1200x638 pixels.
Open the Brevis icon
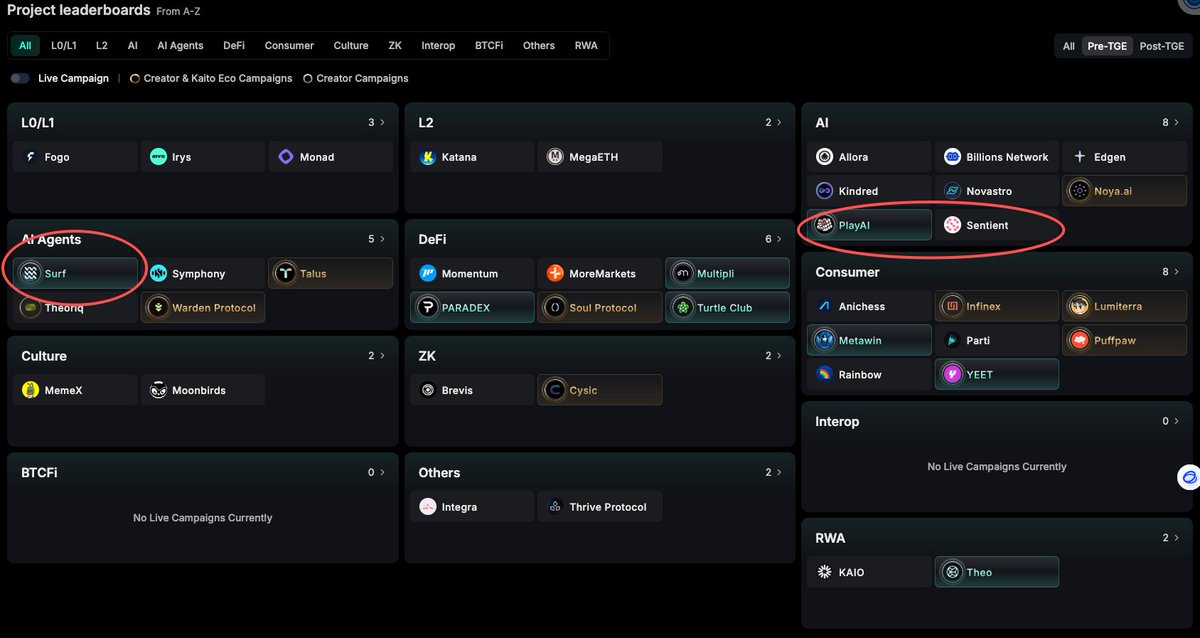tap(428, 390)
